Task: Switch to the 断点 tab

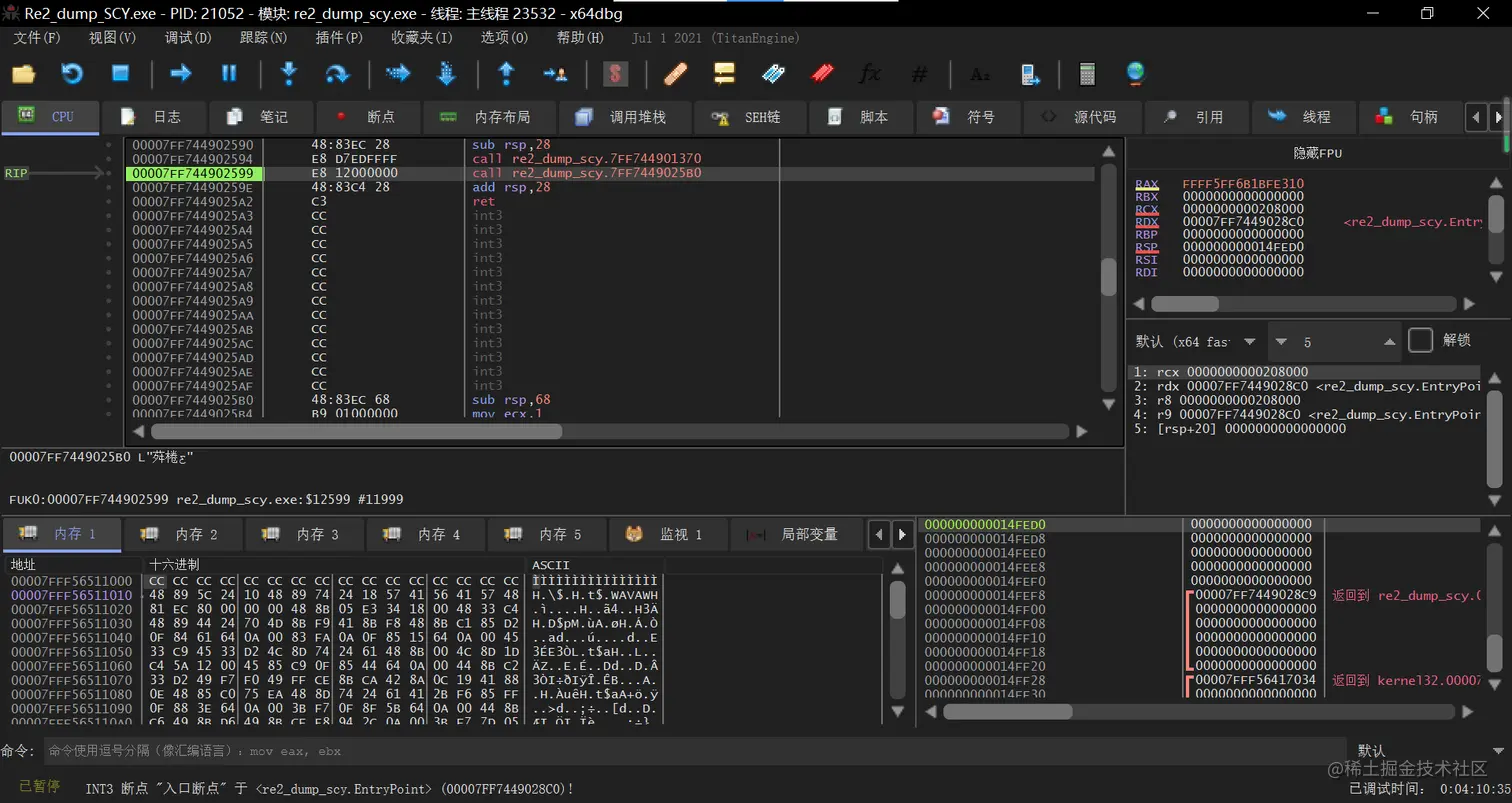Action: coord(369,117)
